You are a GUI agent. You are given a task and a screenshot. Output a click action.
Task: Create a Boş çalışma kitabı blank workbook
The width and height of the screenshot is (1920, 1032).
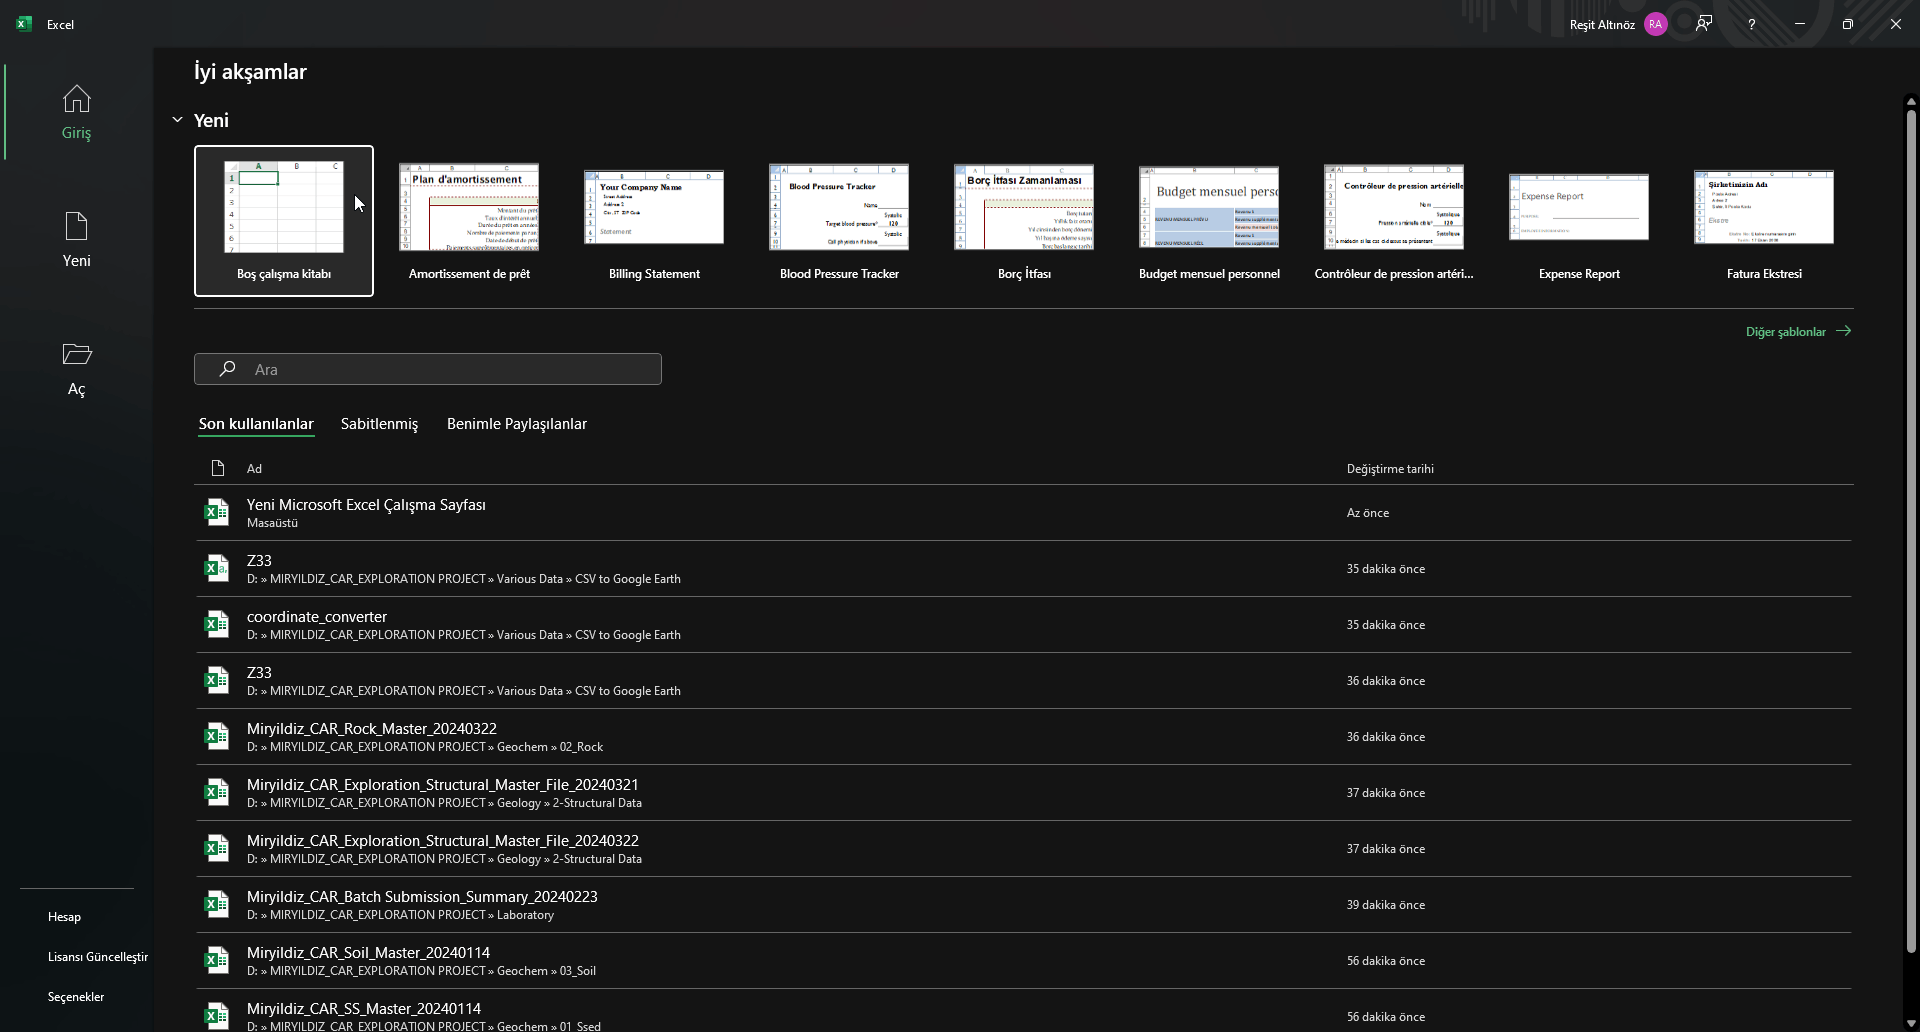click(284, 221)
